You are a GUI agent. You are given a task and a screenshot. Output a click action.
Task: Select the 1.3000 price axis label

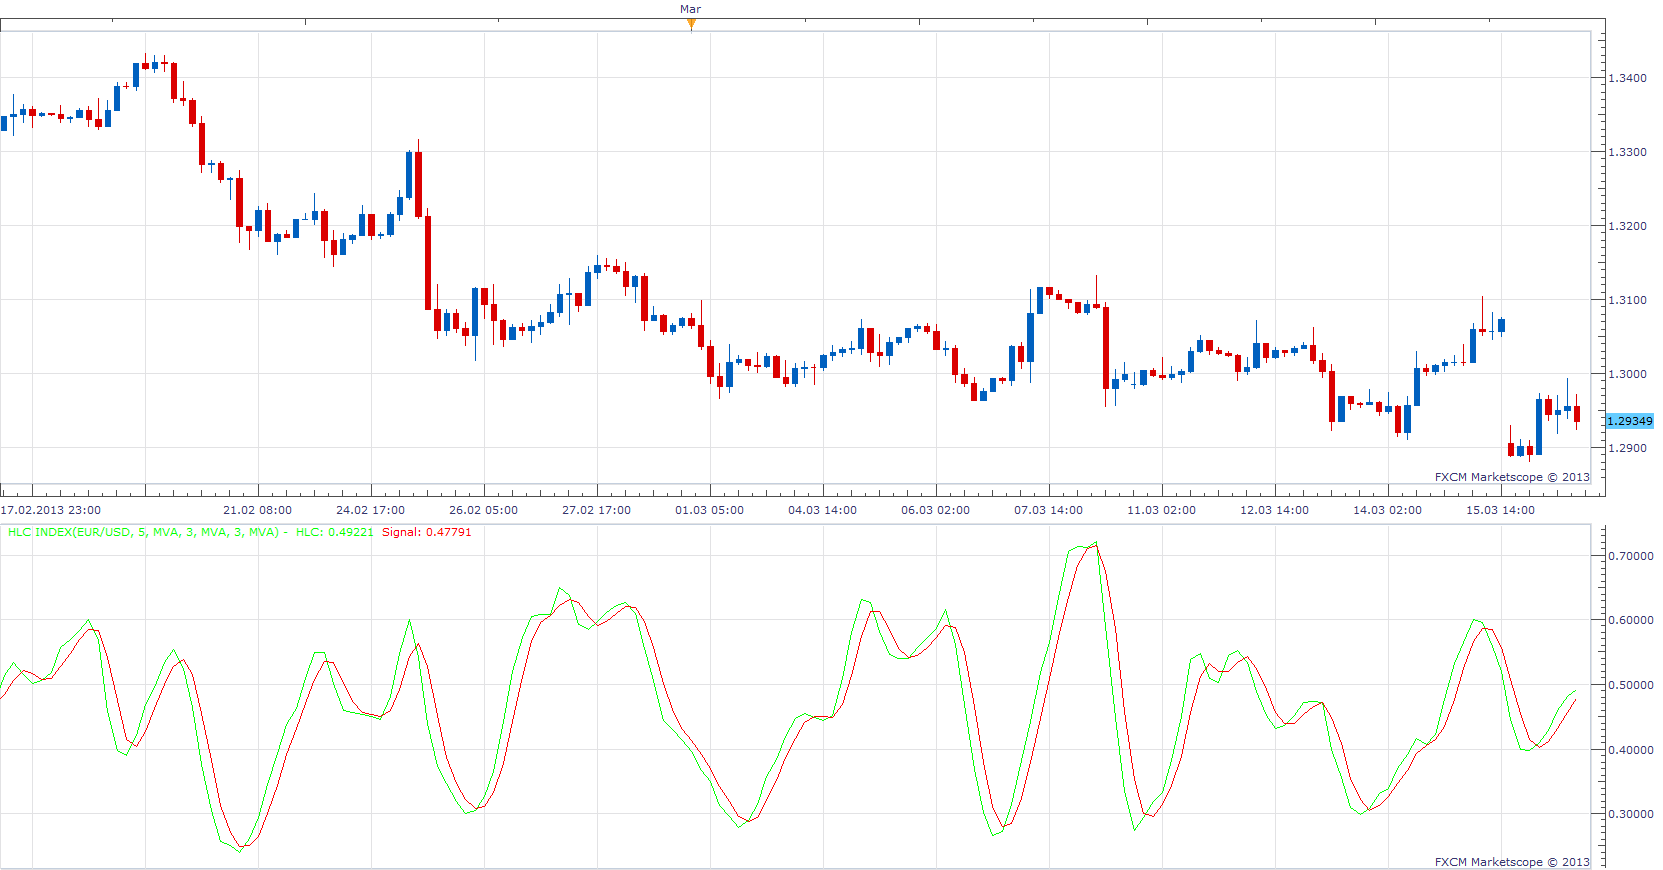point(1627,374)
